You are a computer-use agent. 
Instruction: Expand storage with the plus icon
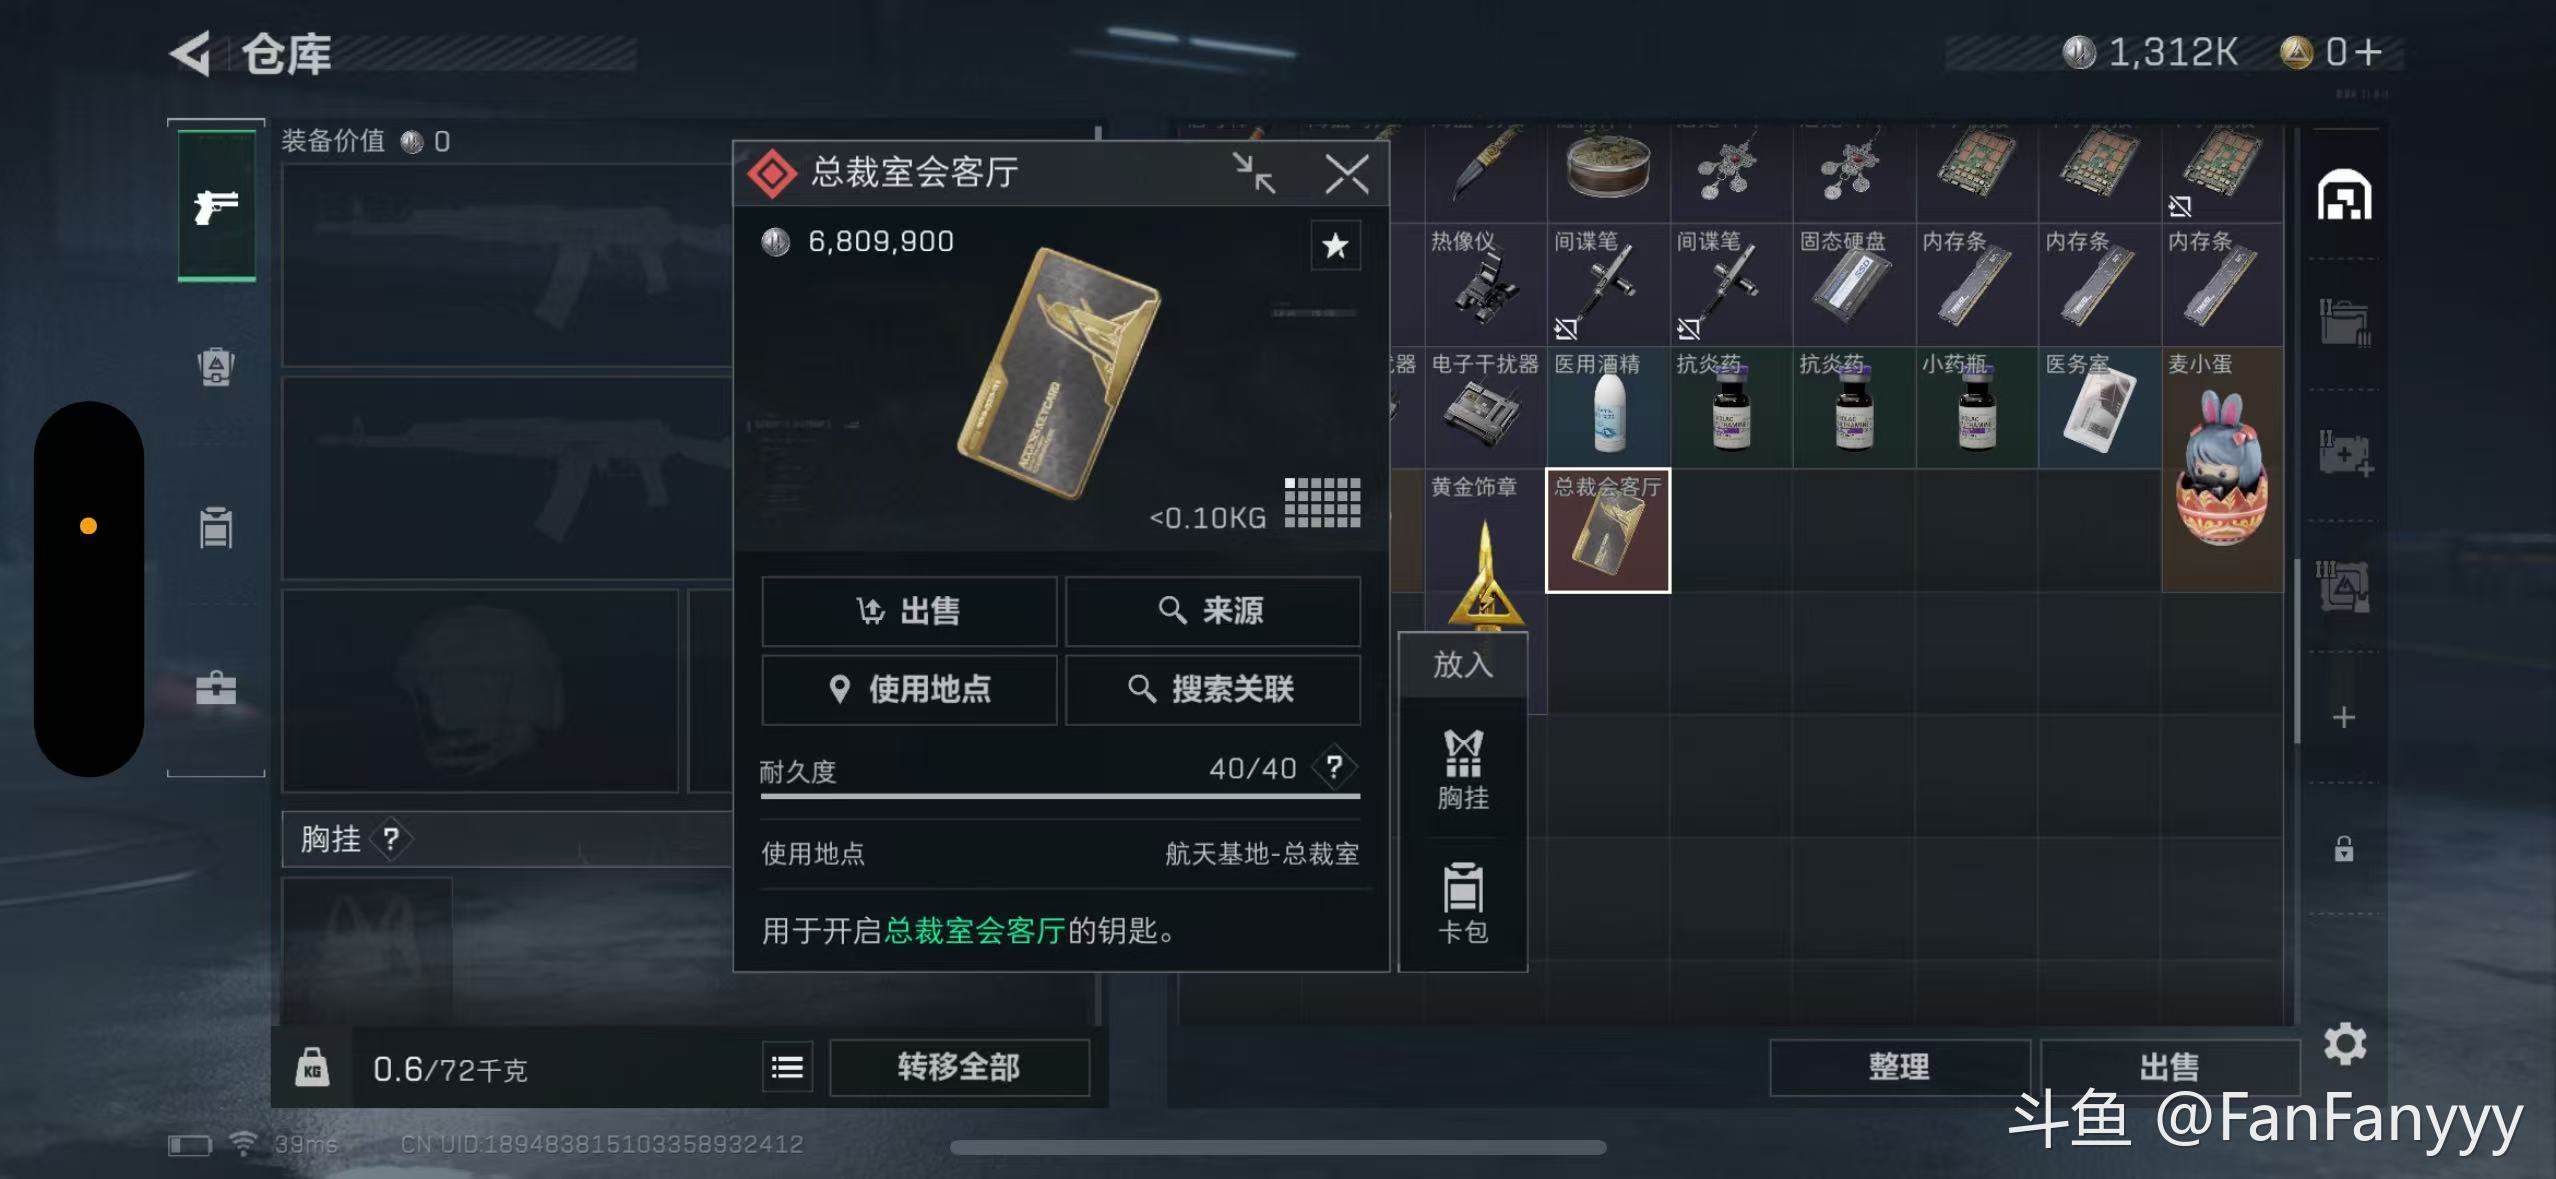coord(2344,717)
